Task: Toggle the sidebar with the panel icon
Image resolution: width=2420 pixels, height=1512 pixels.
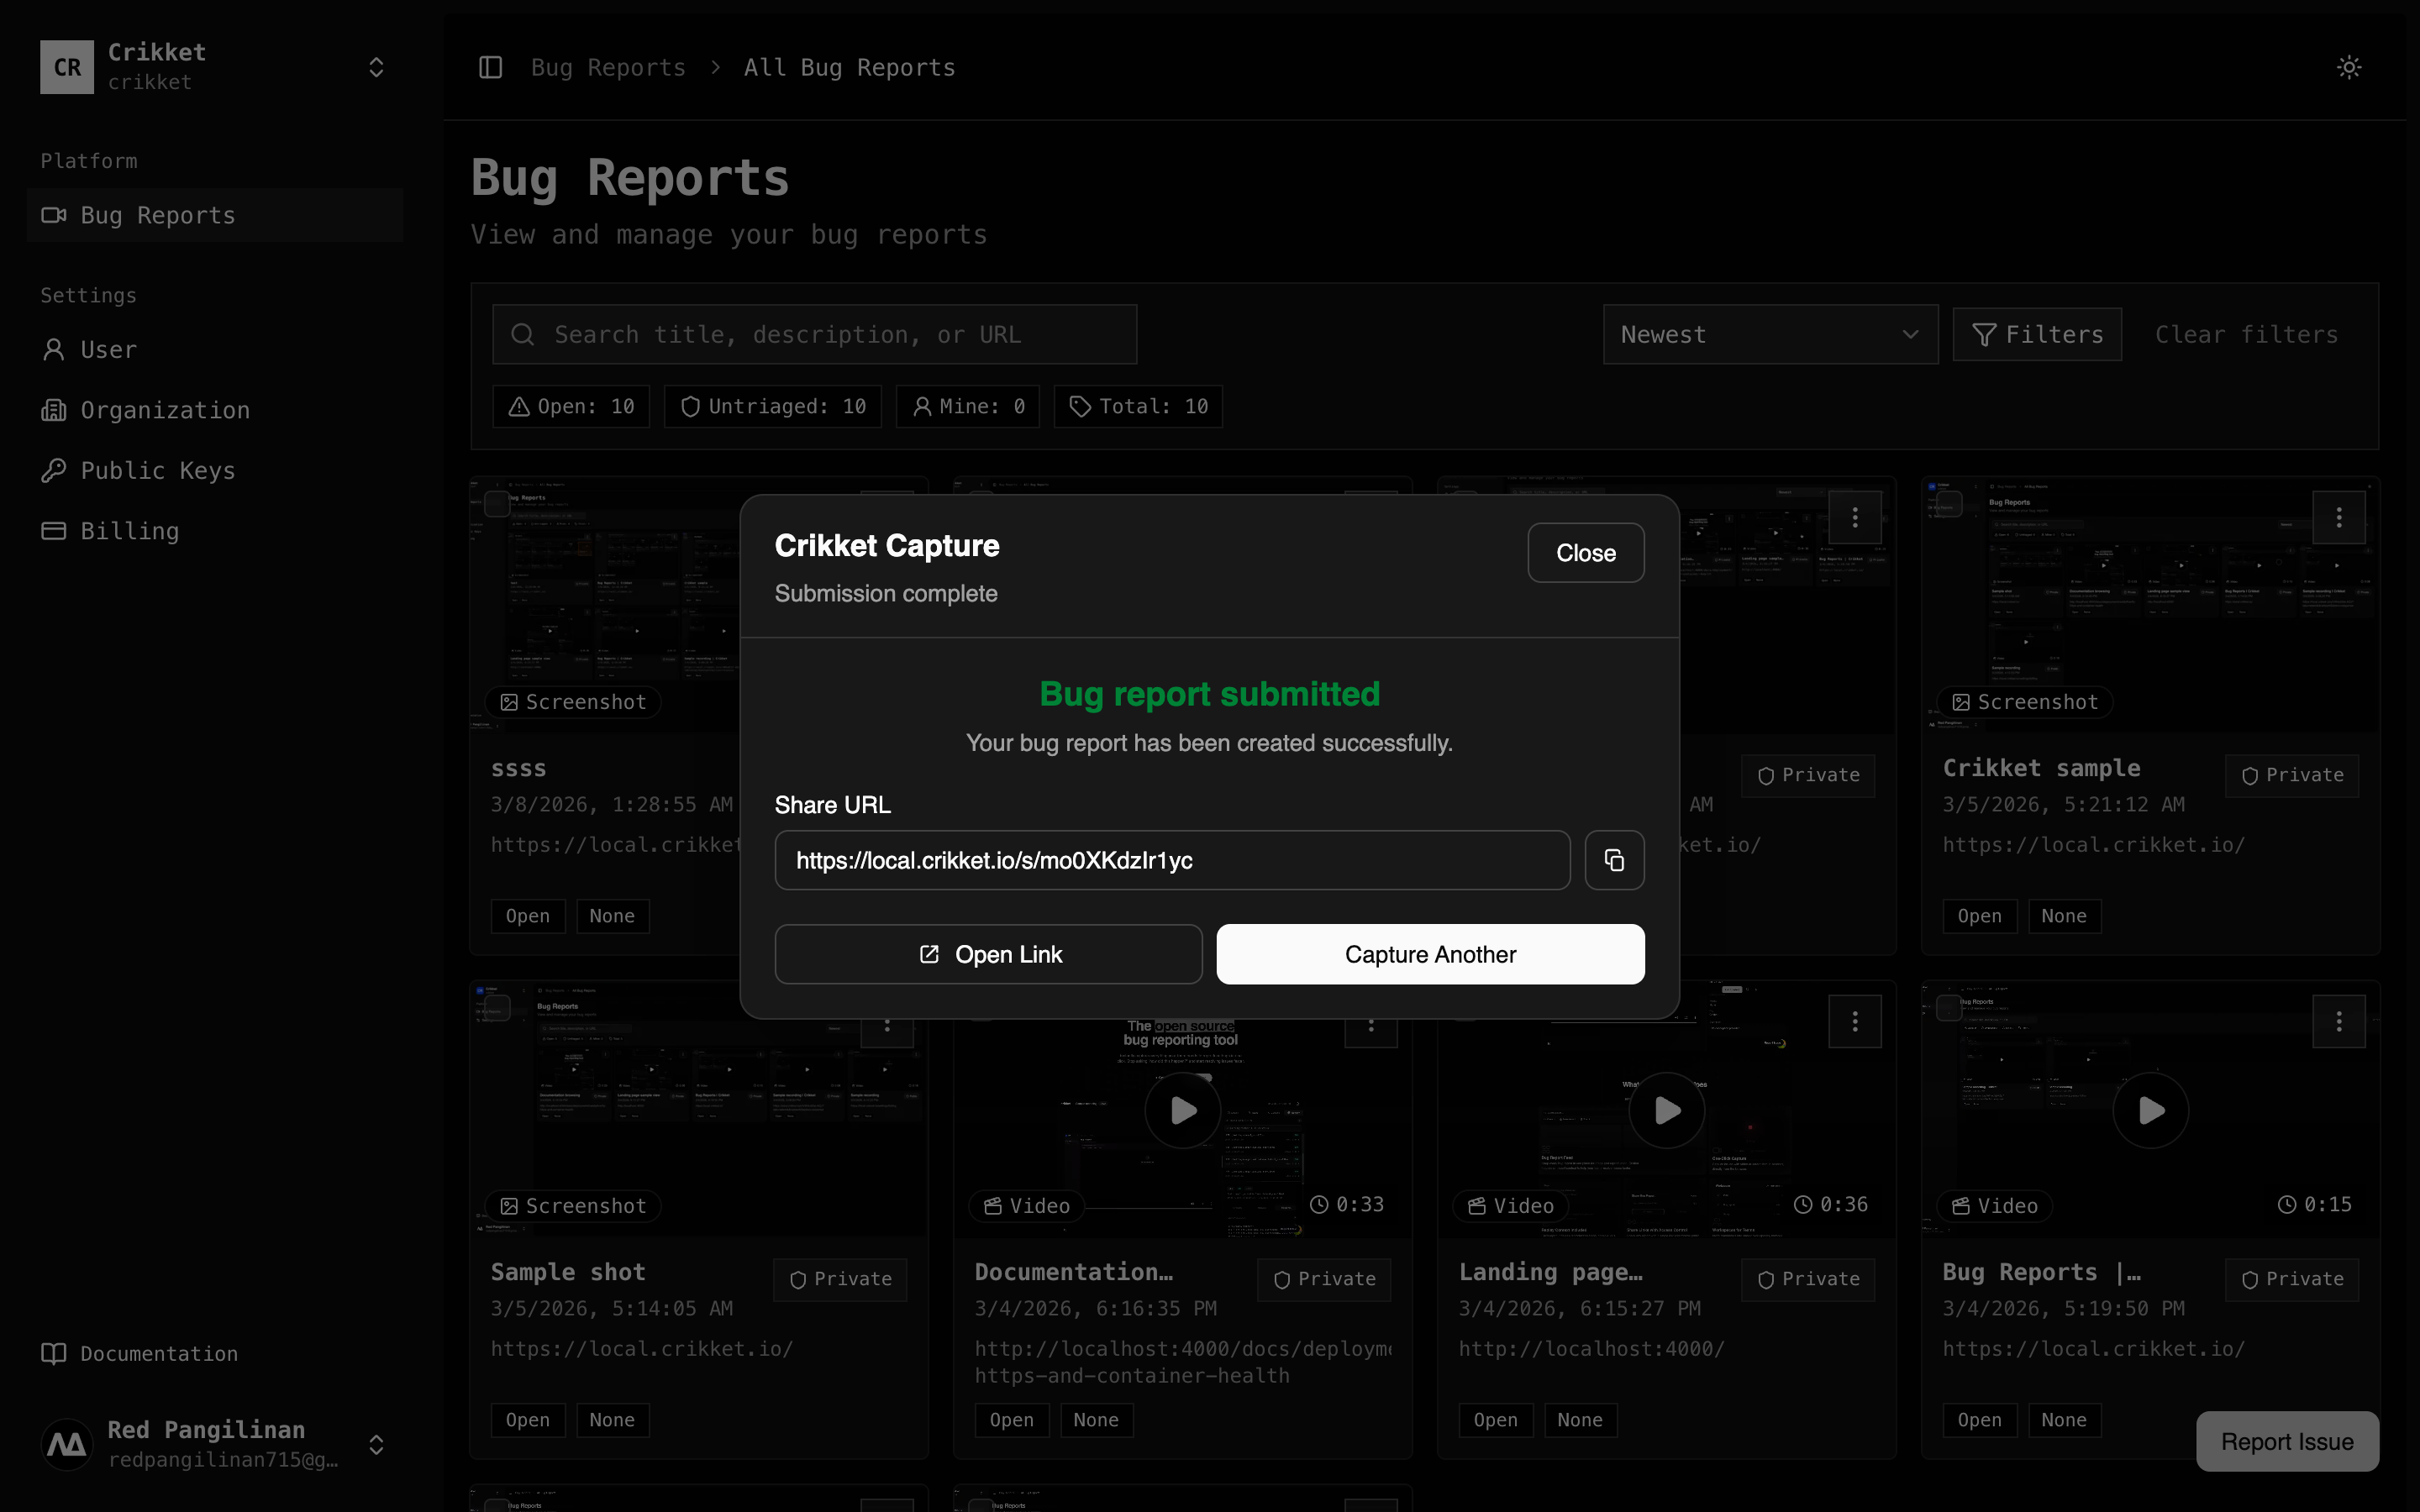Action: point(491,66)
